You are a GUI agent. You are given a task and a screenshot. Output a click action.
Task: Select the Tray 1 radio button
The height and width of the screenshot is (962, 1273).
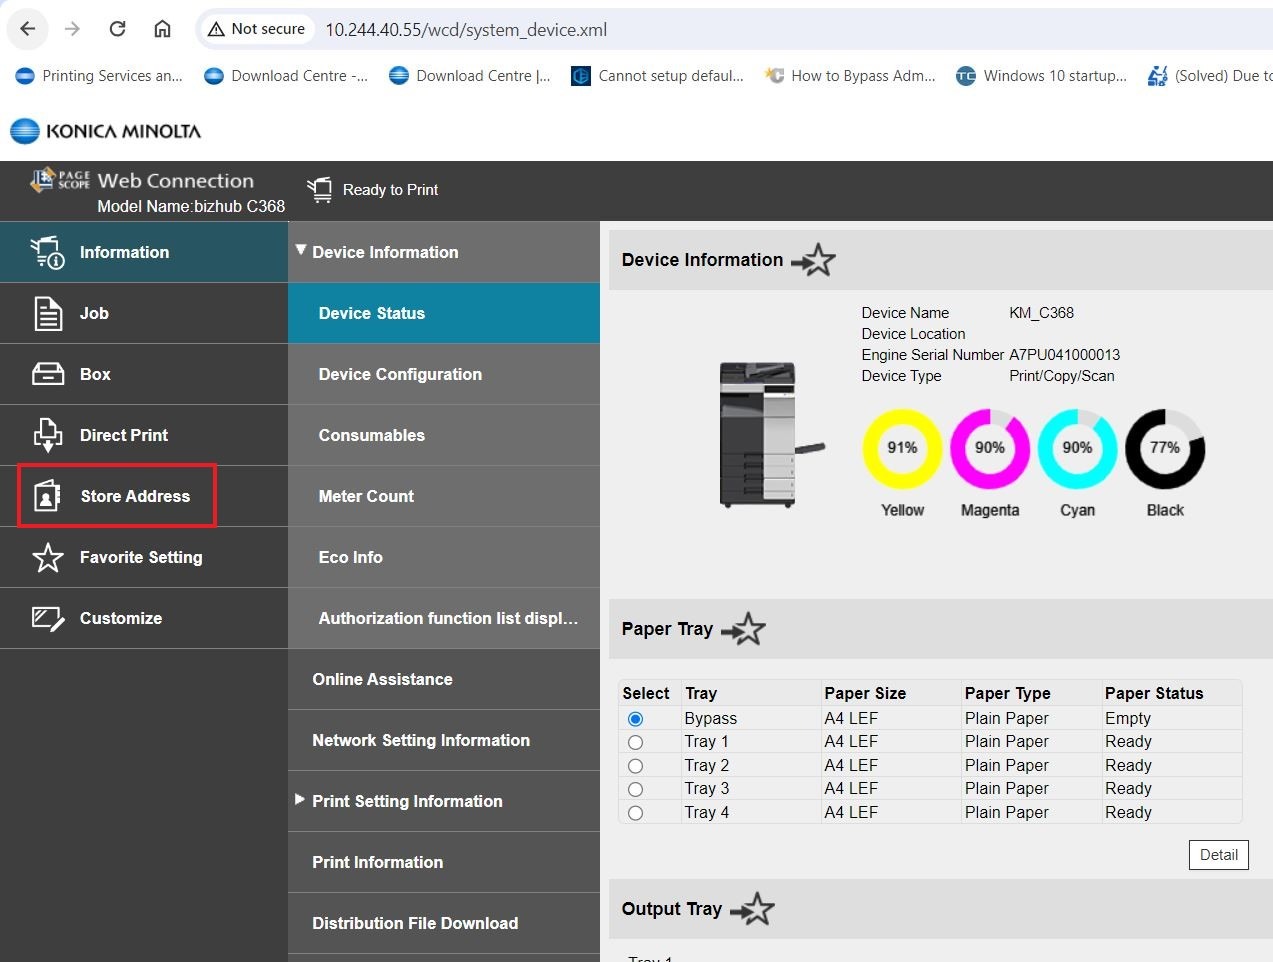tap(635, 742)
